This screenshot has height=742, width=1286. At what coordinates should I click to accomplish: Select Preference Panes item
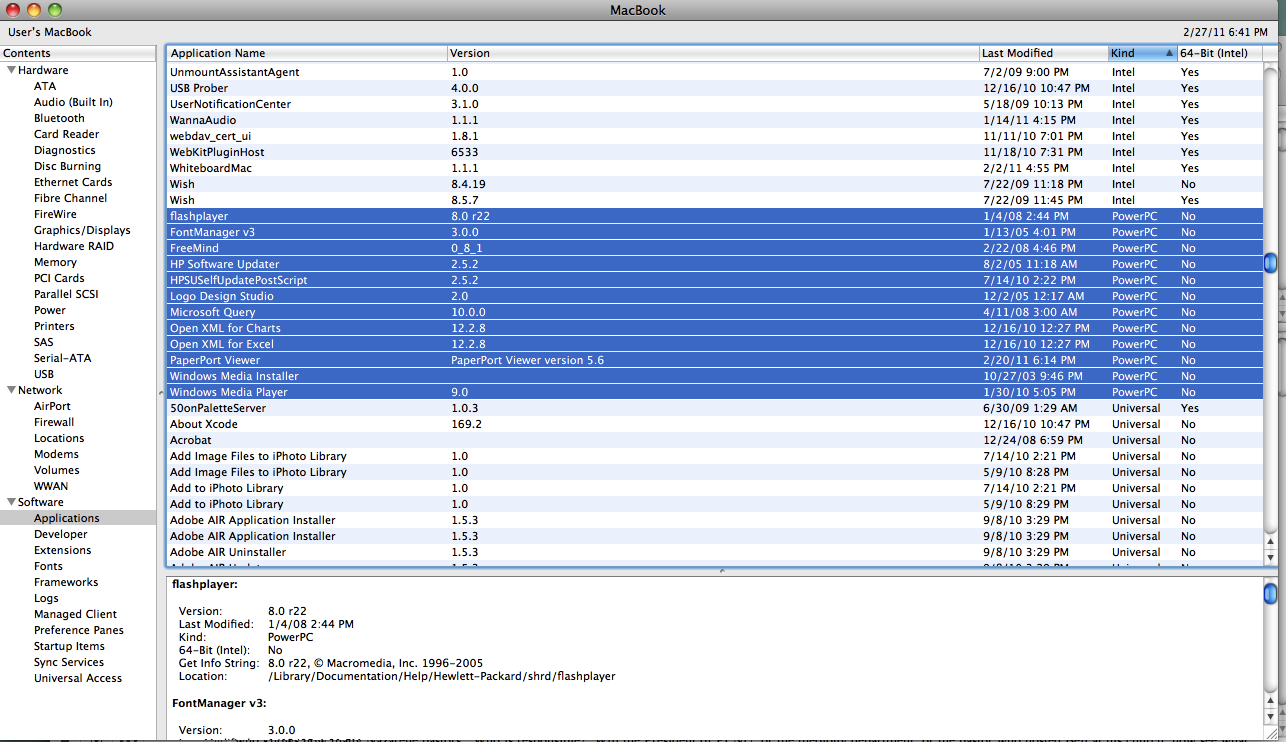tap(79, 630)
